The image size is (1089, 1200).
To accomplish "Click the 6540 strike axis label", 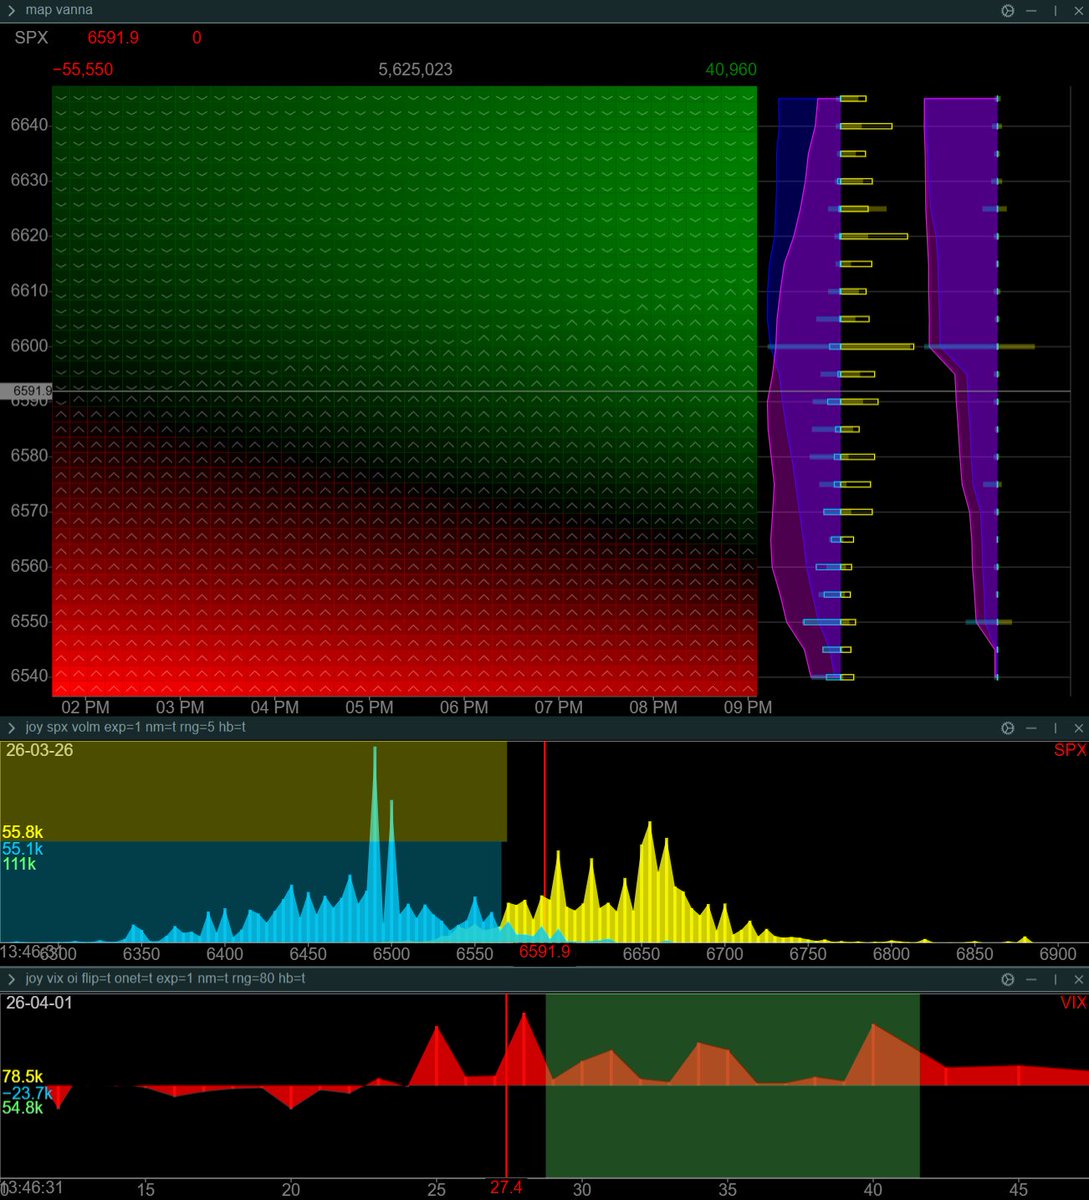I will [29, 676].
